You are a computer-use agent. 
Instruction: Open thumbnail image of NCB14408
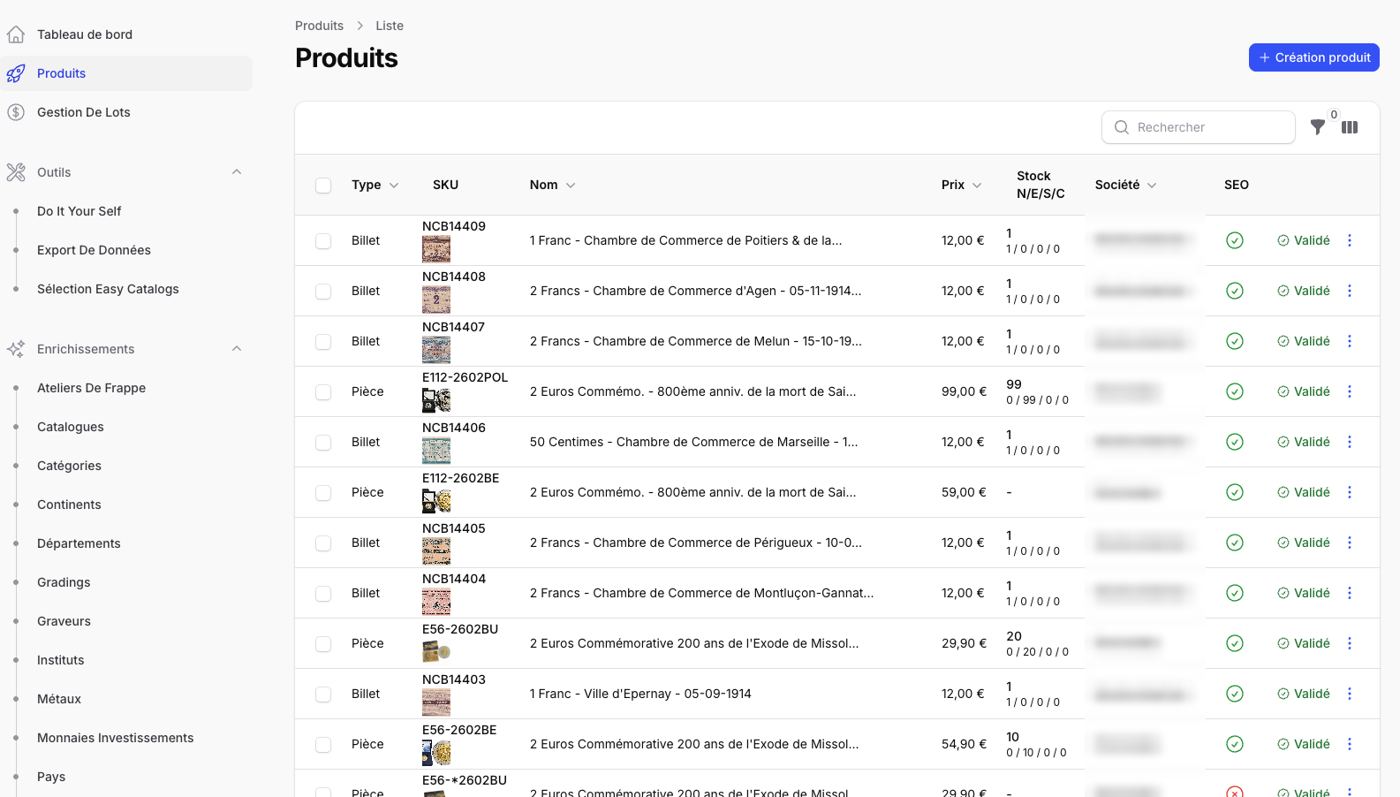click(436, 298)
